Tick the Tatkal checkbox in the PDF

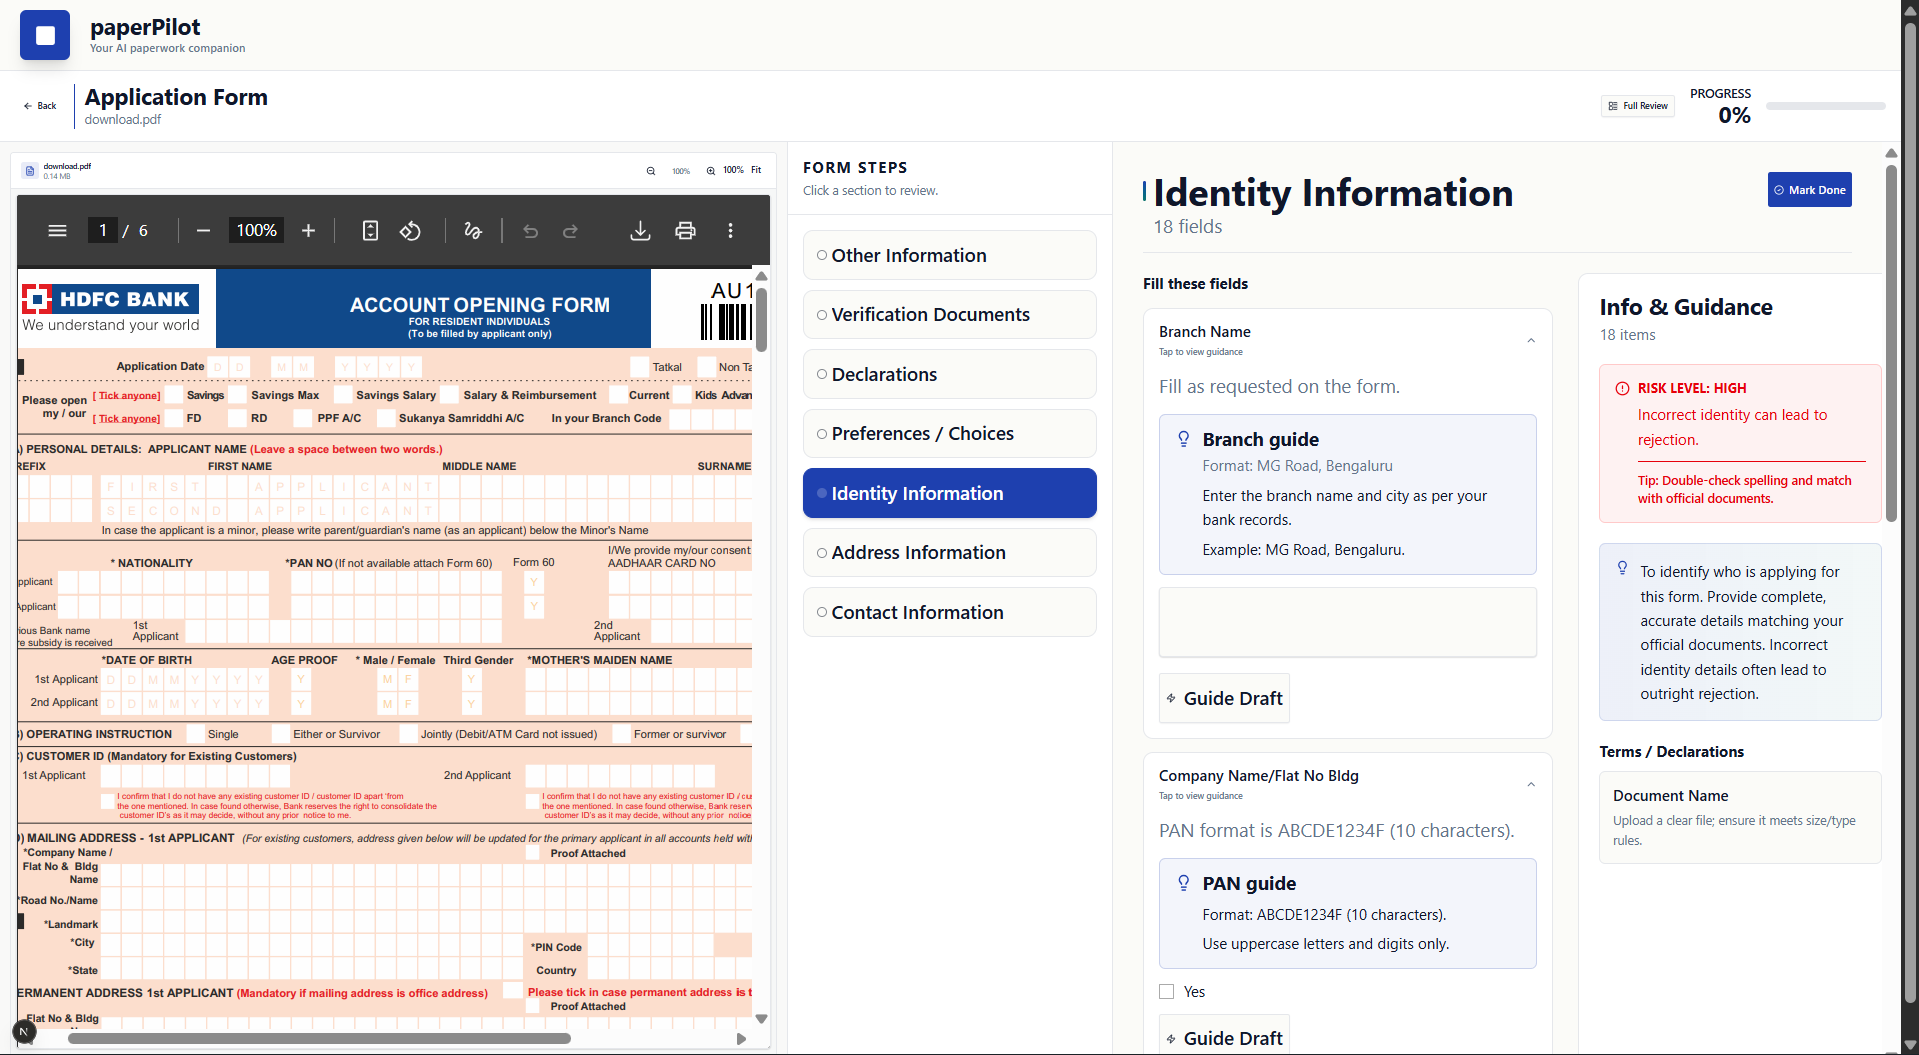pyautogui.click(x=640, y=367)
